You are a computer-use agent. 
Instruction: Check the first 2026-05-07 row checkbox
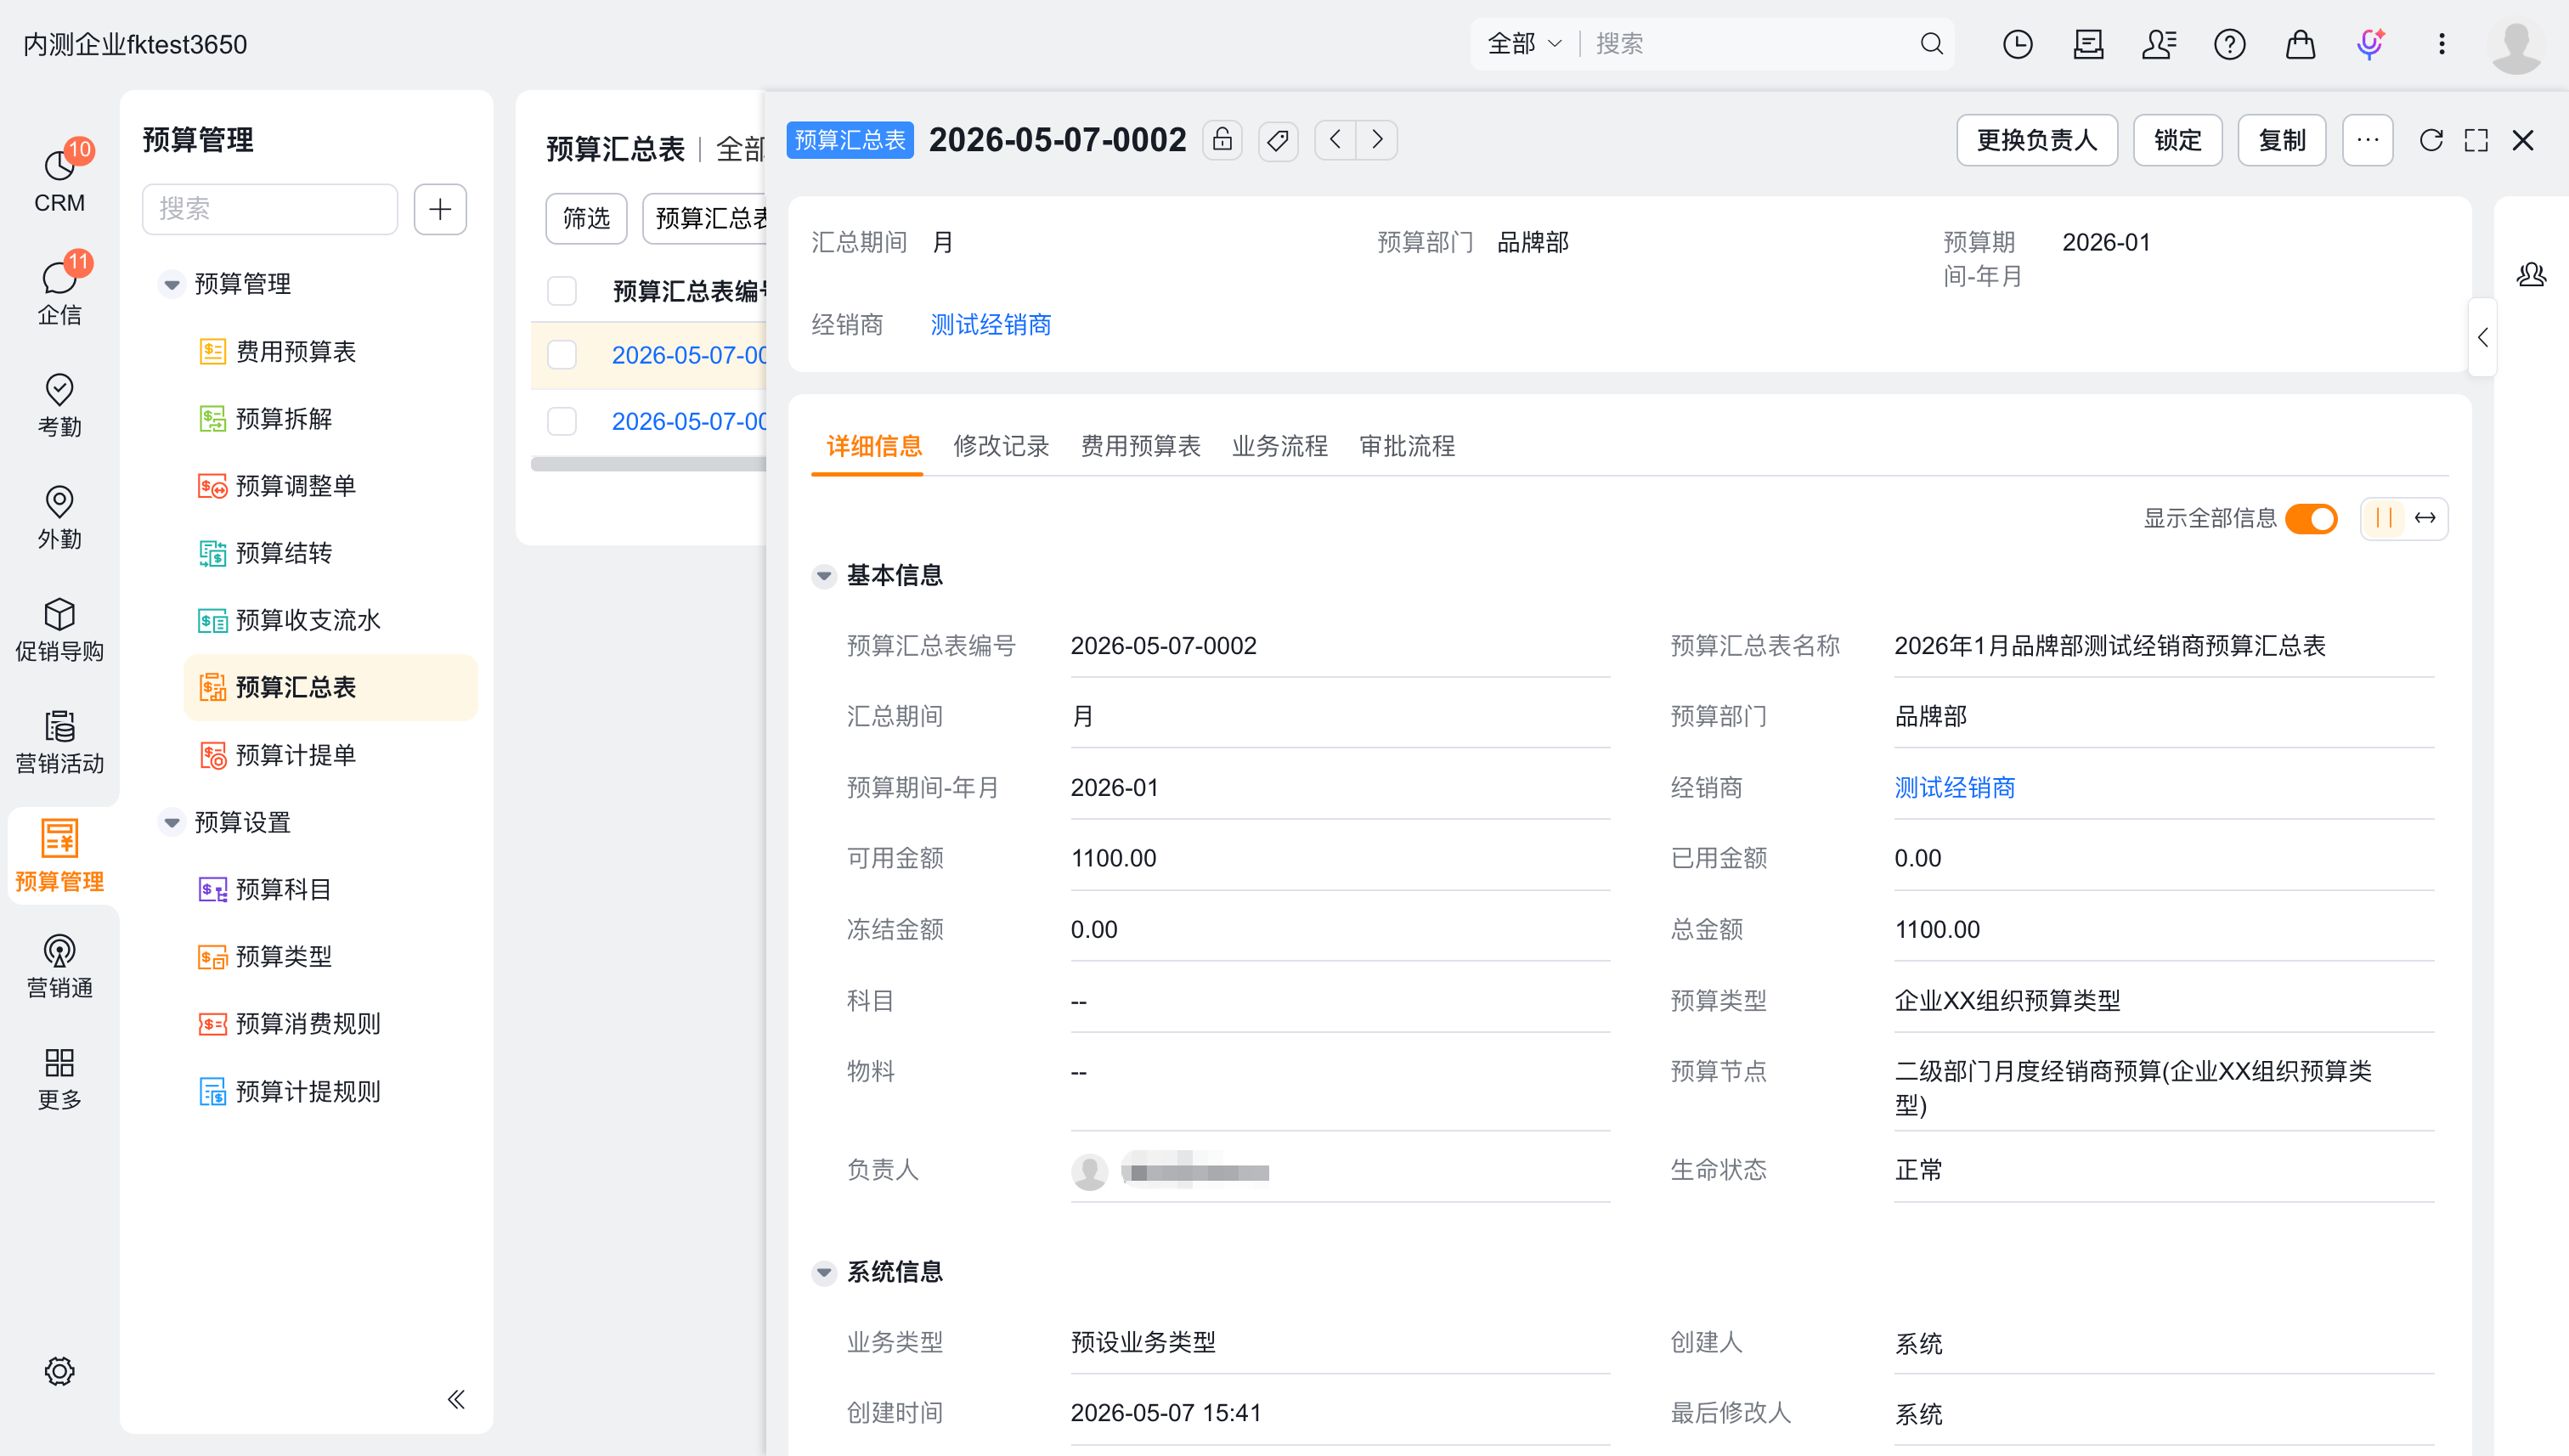coord(562,355)
